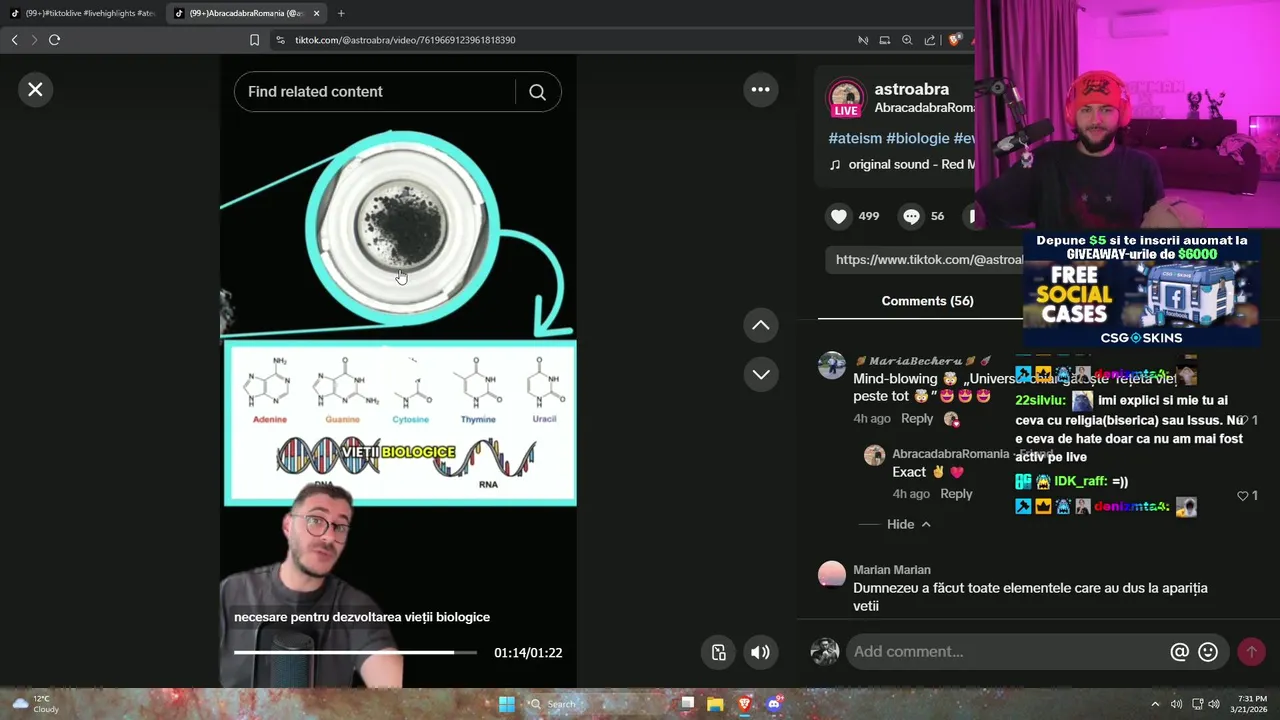Click the tiktok.com address bar URL
Screen dimensions: 1280x720
click(x=405, y=40)
